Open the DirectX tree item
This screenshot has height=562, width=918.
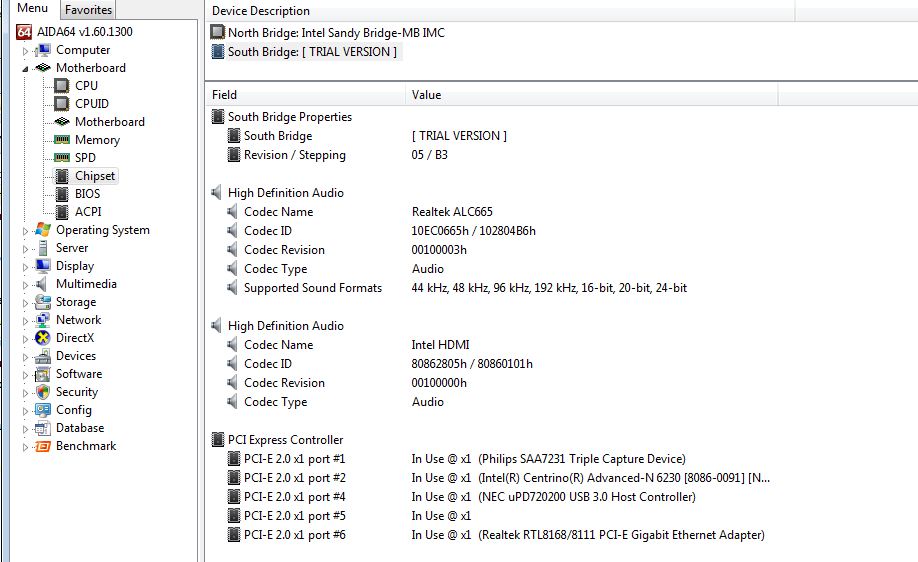[x=75, y=338]
